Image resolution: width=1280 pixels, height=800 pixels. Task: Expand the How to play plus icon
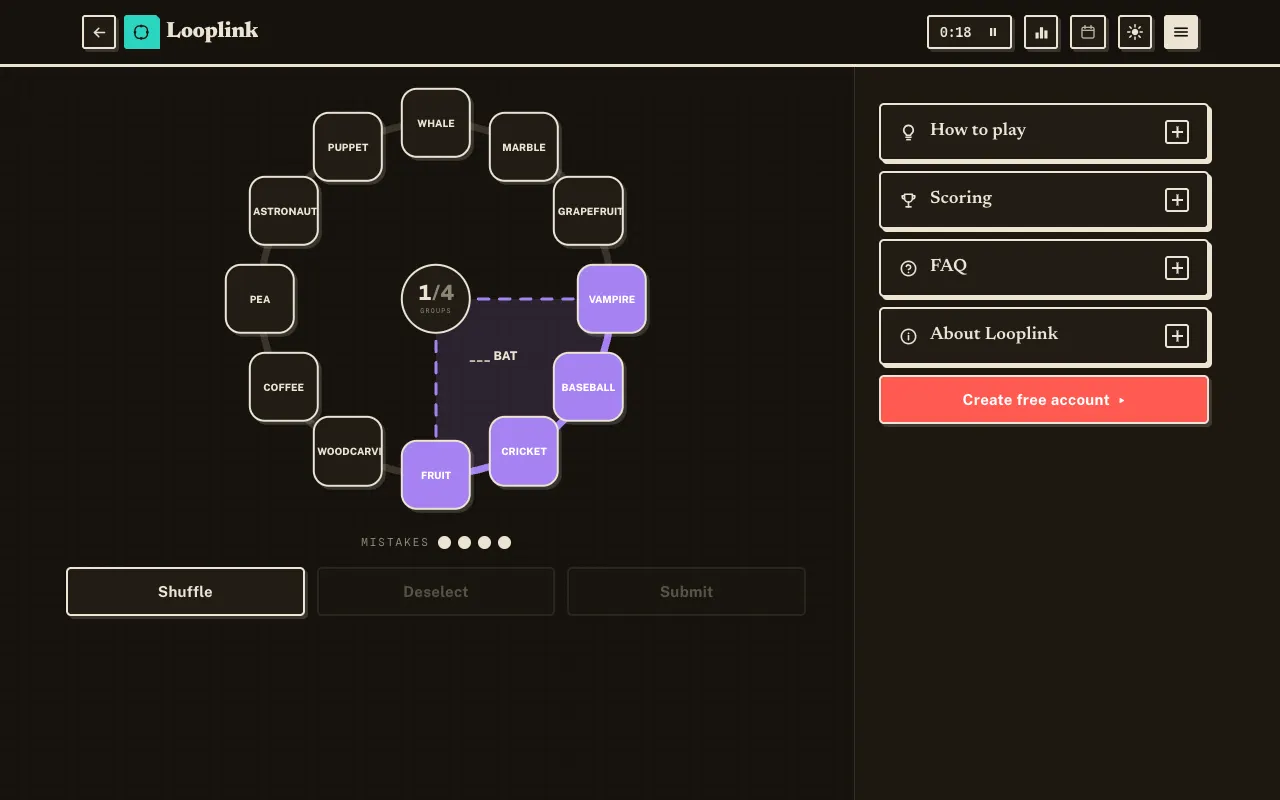1177,132
